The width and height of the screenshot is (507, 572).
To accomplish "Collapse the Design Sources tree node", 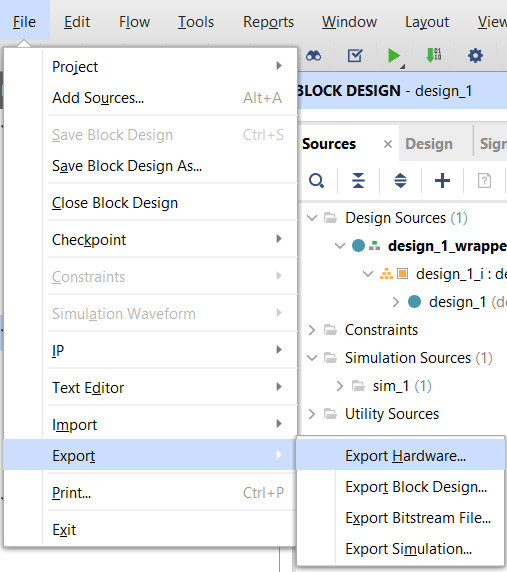I will point(312,218).
